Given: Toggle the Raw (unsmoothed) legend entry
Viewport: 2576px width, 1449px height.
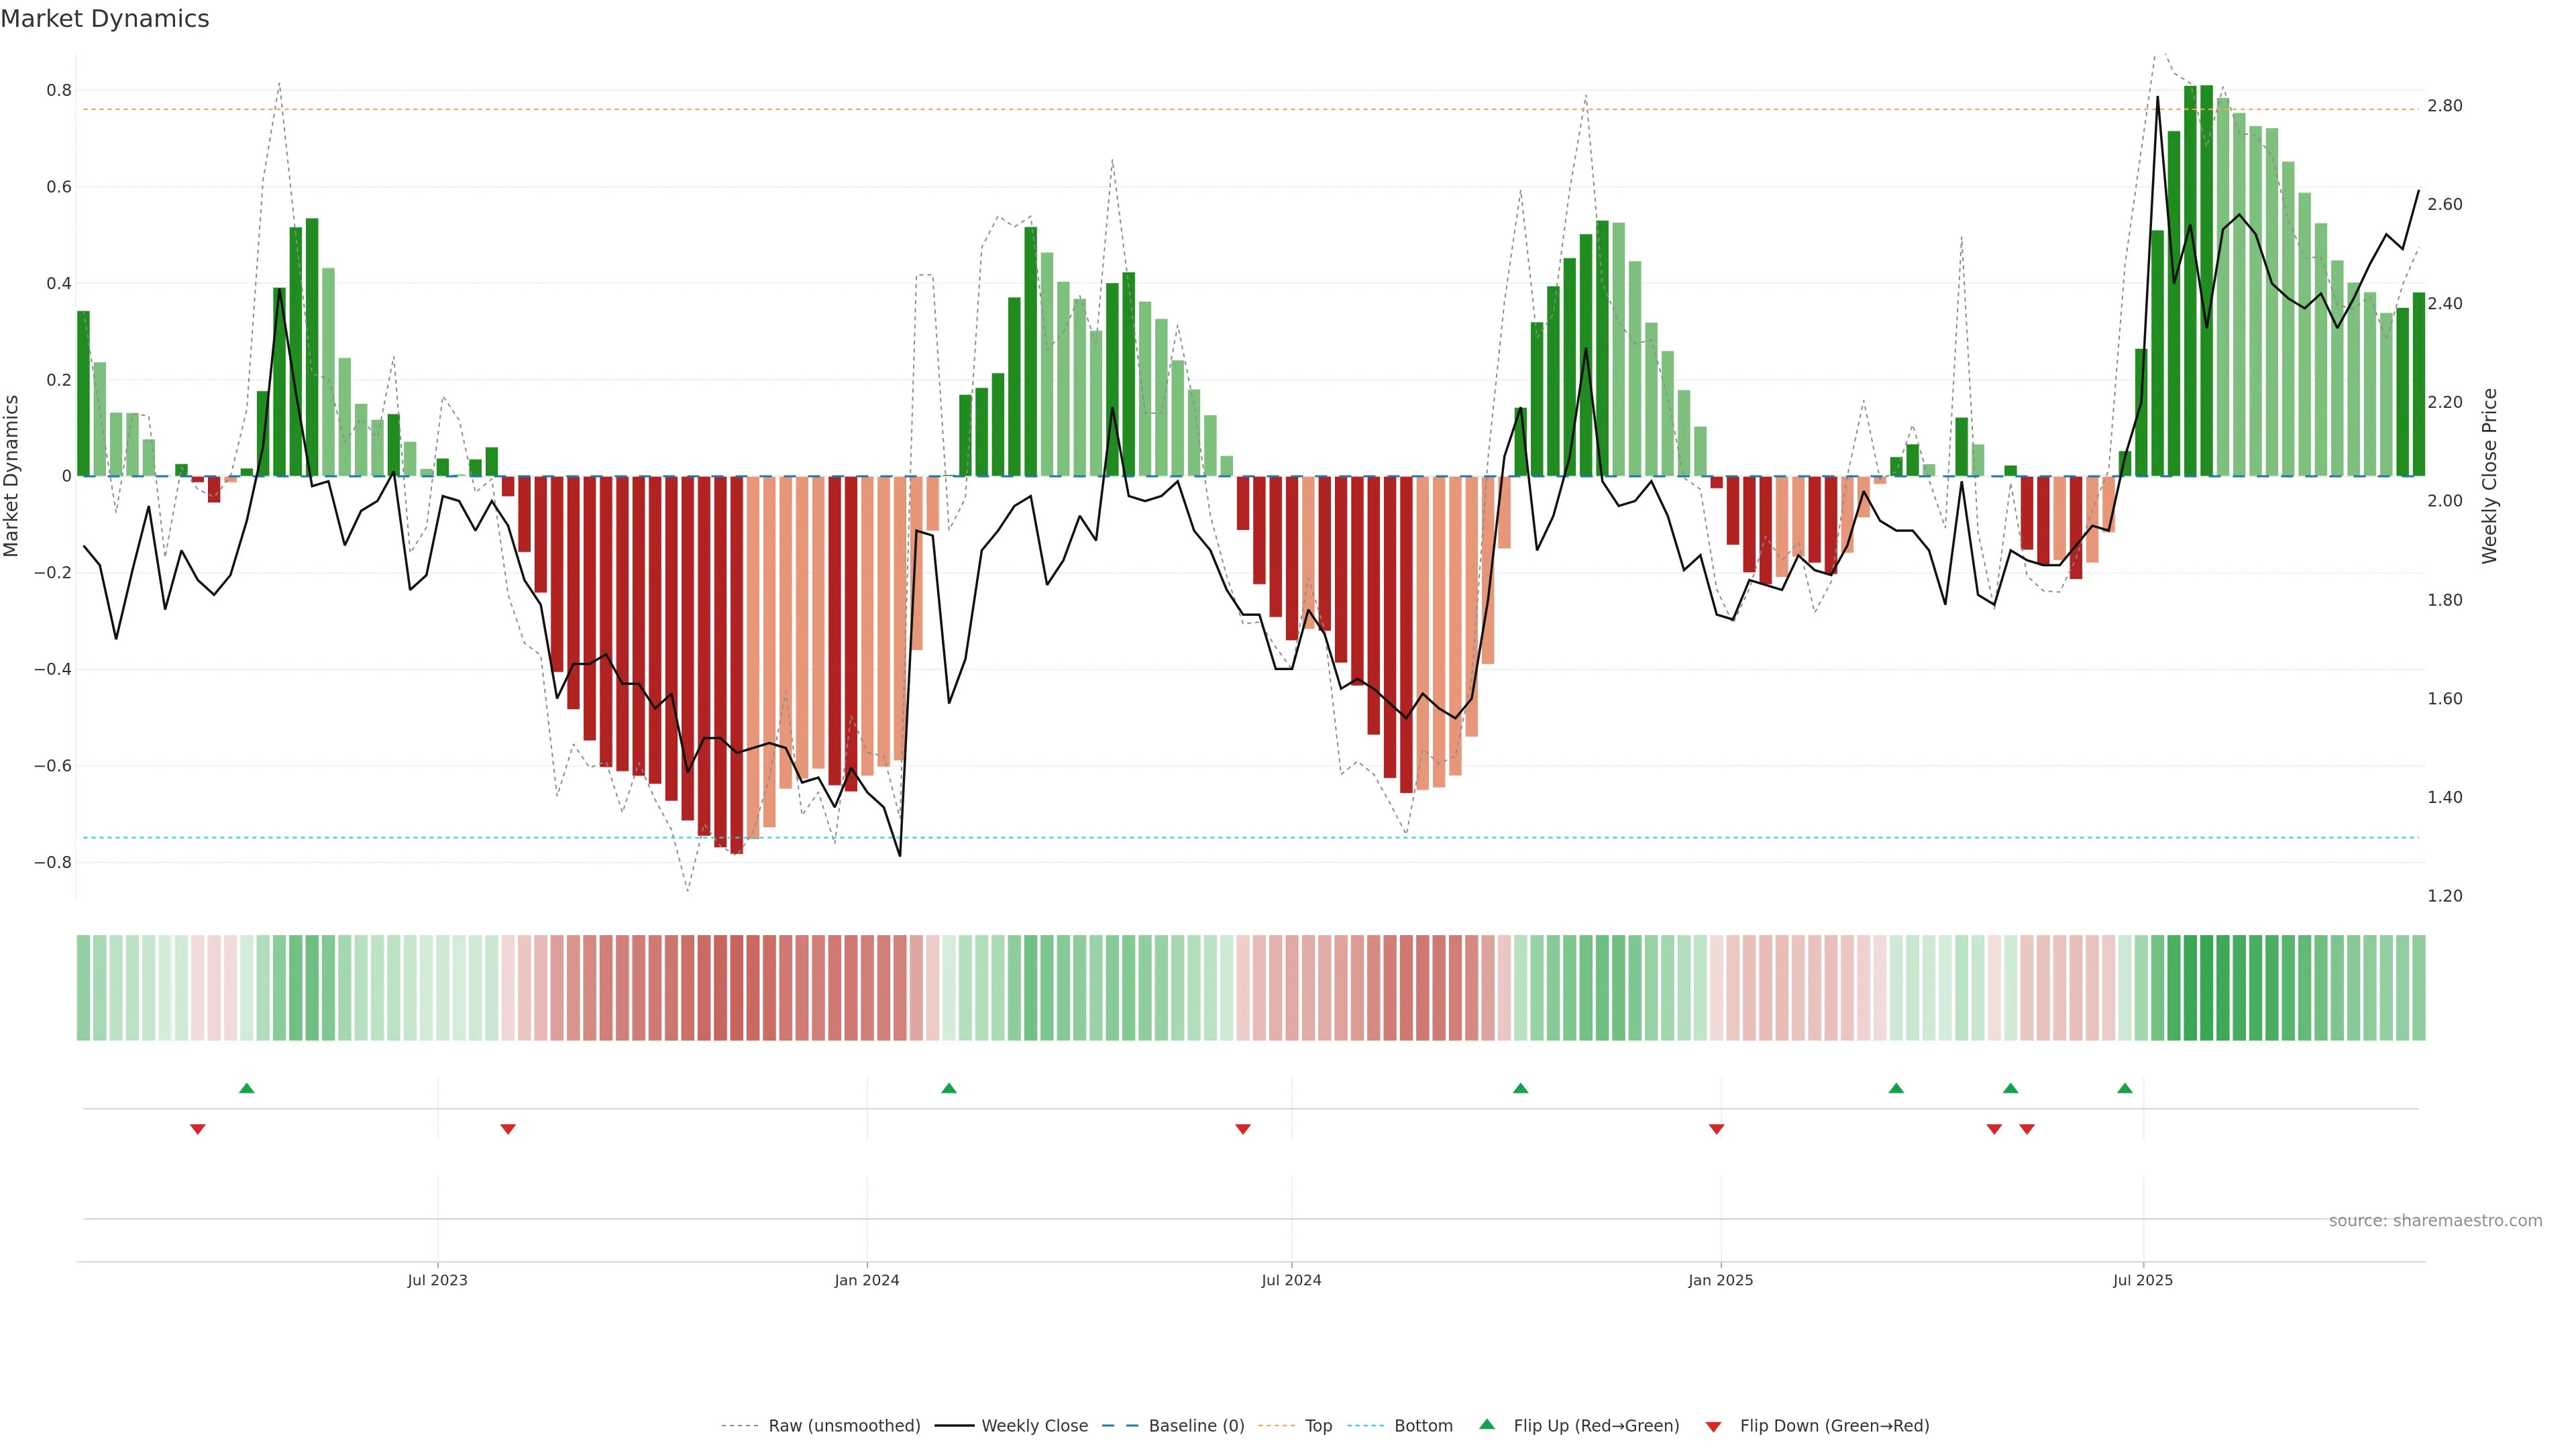Looking at the screenshot, I should pos(844,1426).
